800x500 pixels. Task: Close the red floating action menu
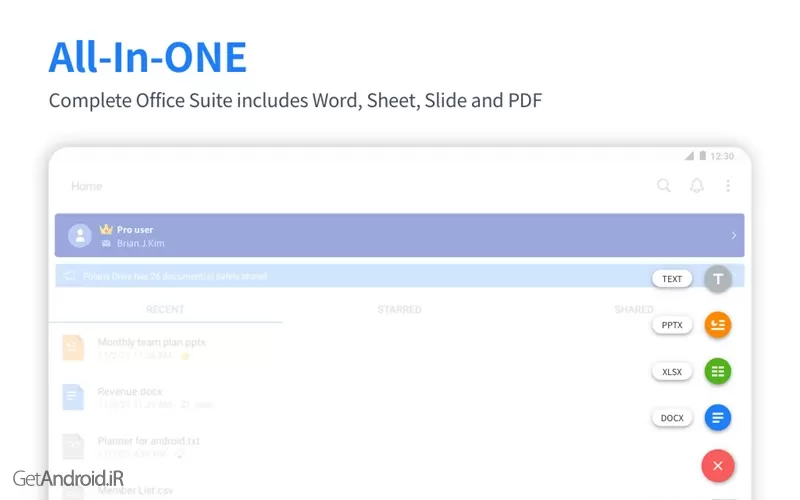718,465
